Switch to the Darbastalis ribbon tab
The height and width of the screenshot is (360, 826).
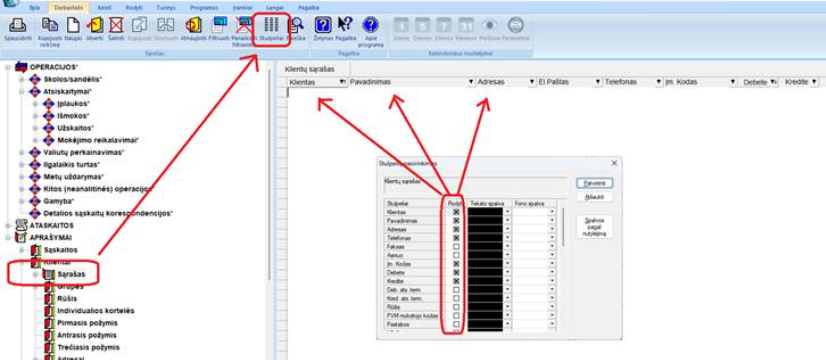click(x=69, y=8)
